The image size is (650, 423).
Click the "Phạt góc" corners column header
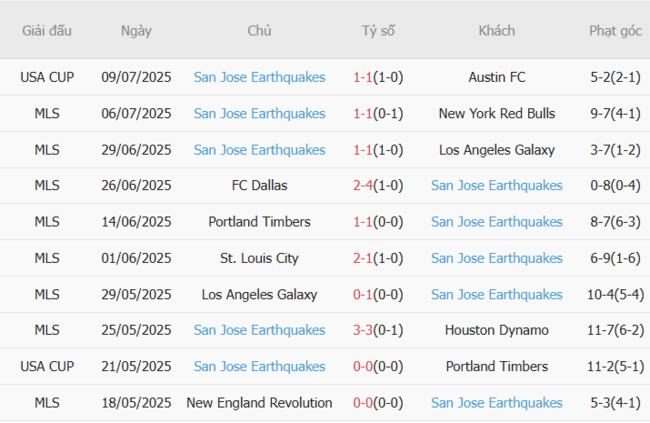click(x=615, y=31)
